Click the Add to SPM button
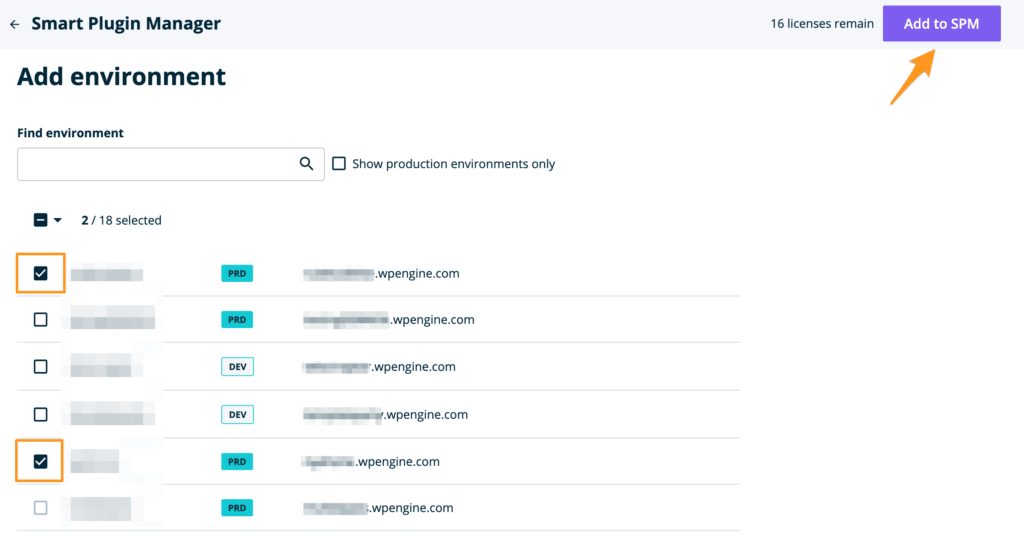This screenshot has width=1024, height=533. (941, 24)
